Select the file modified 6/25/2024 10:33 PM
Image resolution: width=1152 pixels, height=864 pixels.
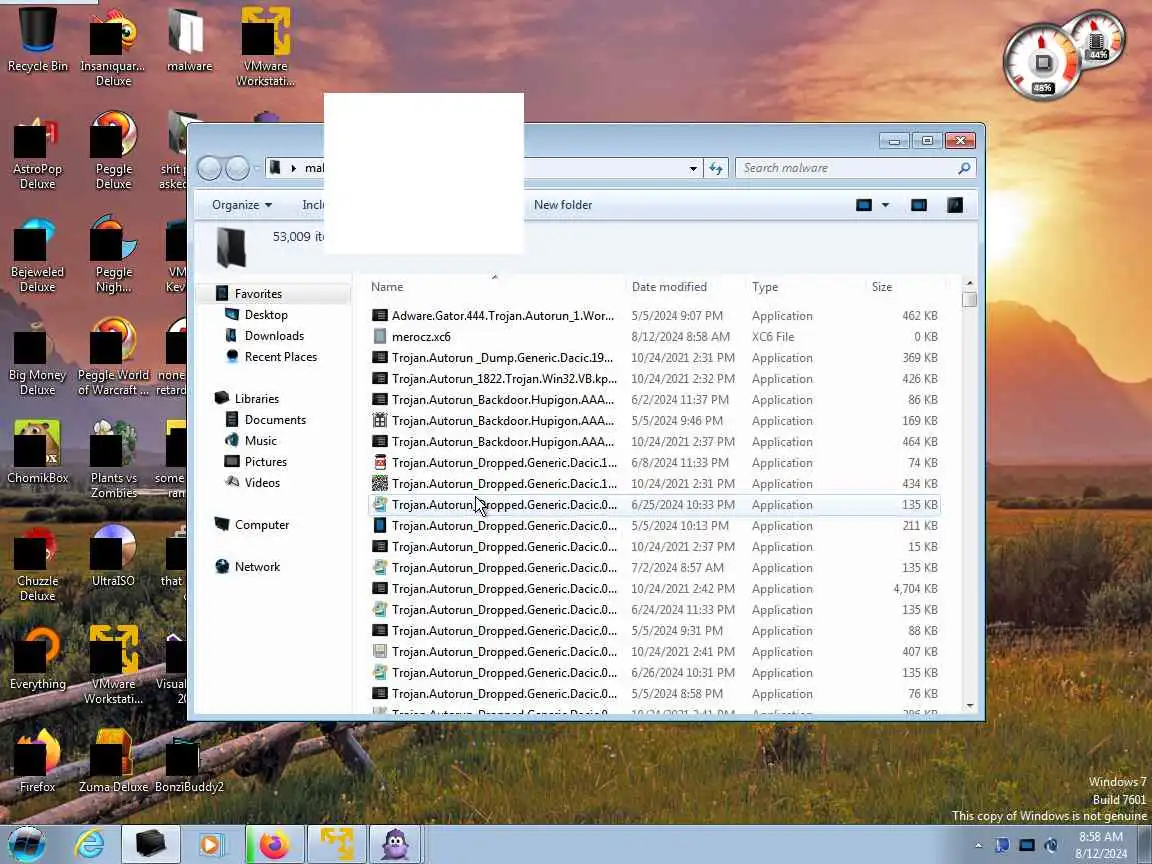[654, 505]
